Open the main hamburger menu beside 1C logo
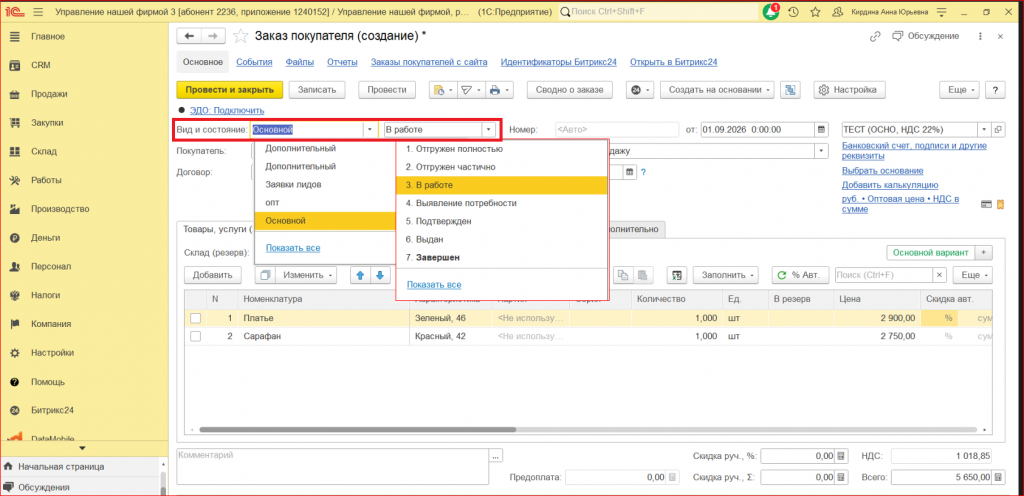Screen dimensions: 1024x496 pos(38,12)
